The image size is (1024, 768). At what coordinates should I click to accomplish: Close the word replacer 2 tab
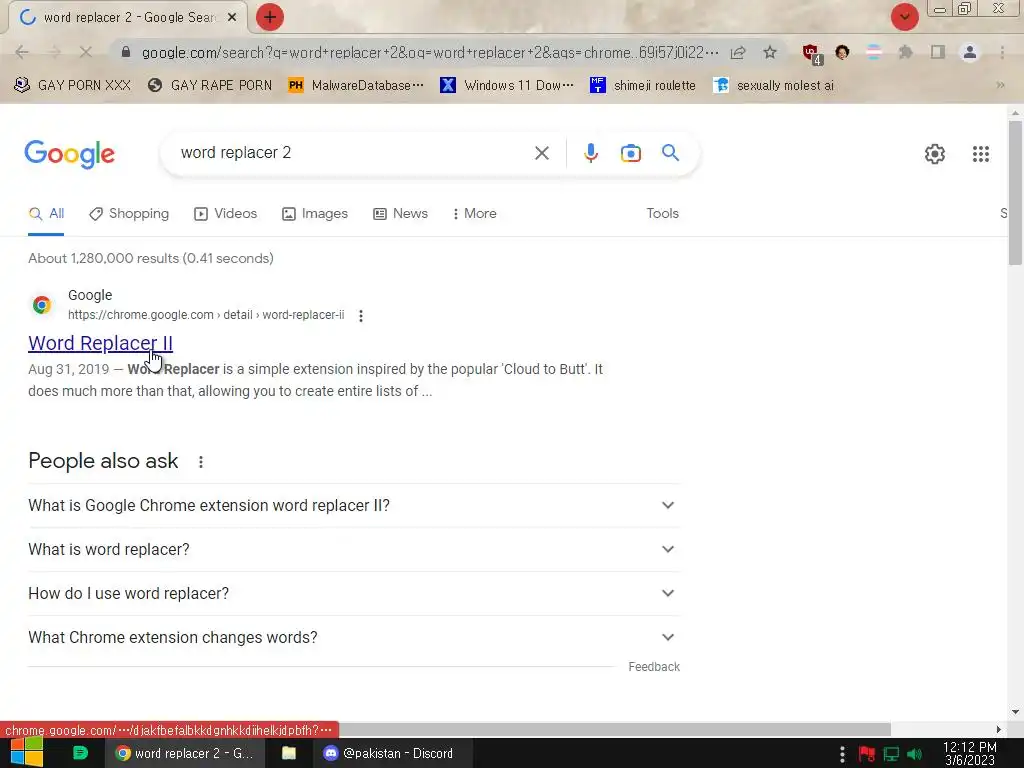tap(232, 18)
